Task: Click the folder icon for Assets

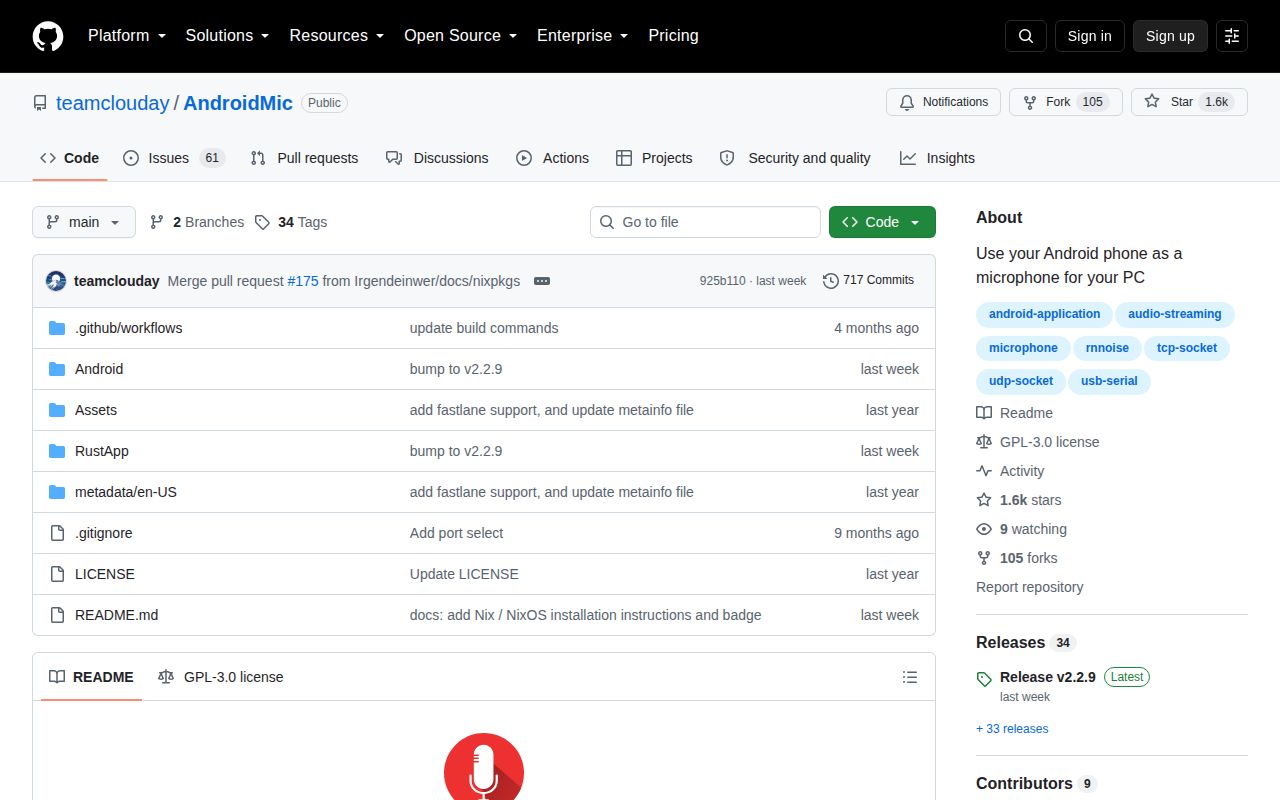Action: coord(57,410)
